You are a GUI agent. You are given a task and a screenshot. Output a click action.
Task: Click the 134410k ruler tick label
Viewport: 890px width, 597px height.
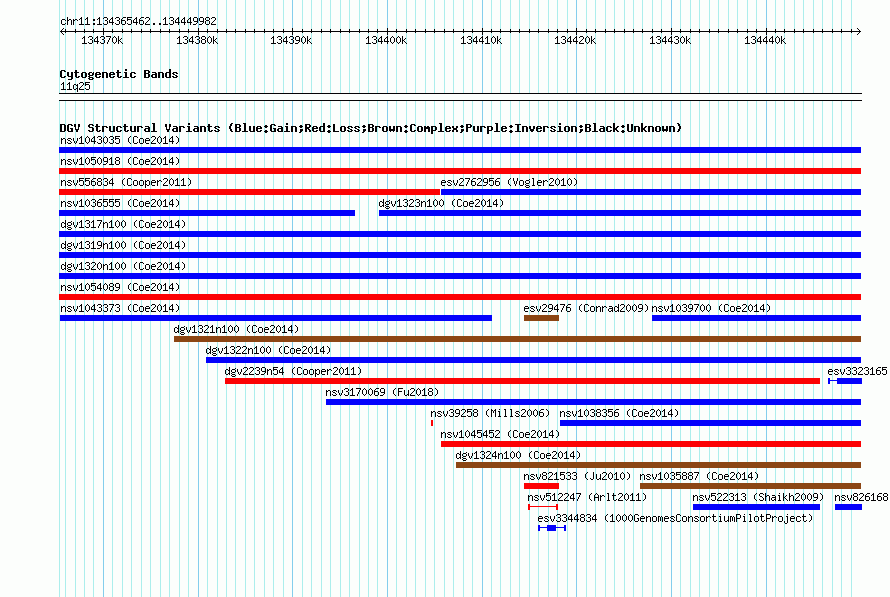tap(481, 40)
